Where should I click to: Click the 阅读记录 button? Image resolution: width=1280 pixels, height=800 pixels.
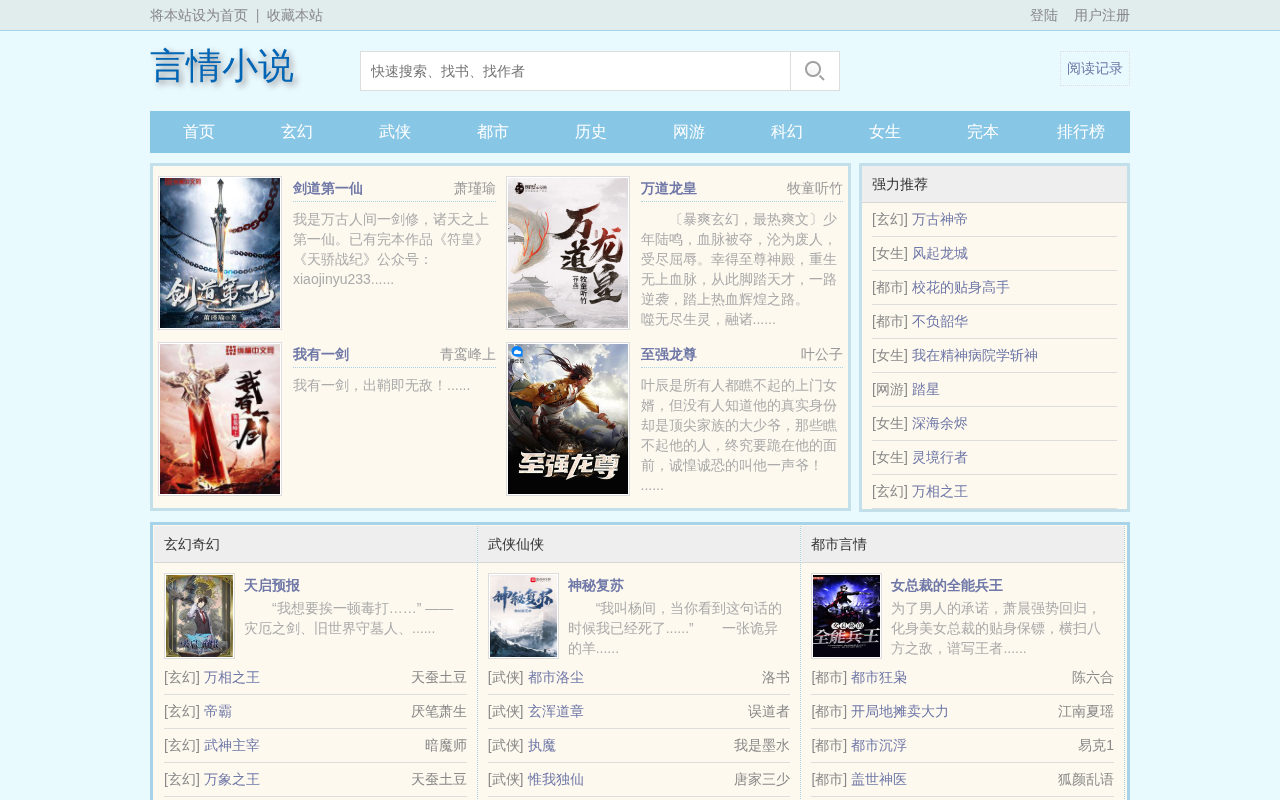point(1095,69)
